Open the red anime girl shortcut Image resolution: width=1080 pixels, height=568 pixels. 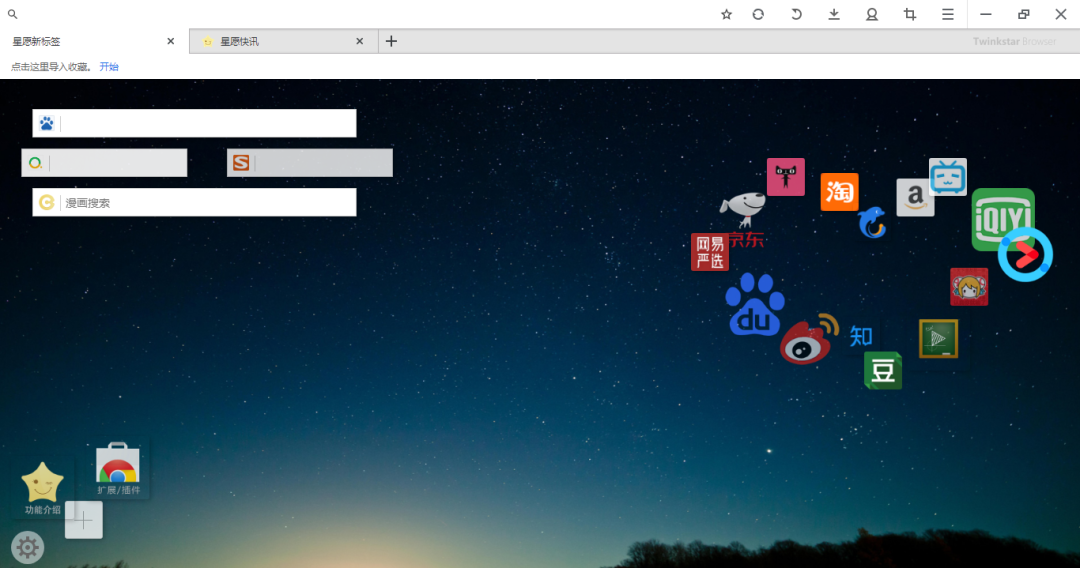click(969, 287)
